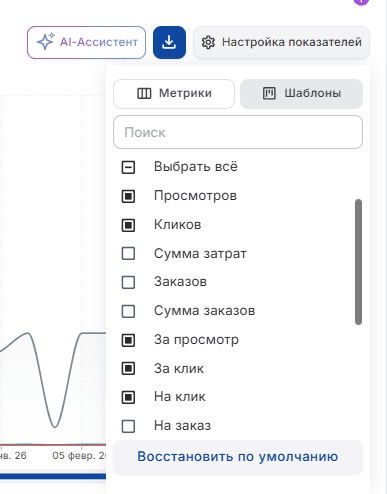Switch to the Метрики tab
Viewport: 387px width, 494px height.
pos(174,94)
